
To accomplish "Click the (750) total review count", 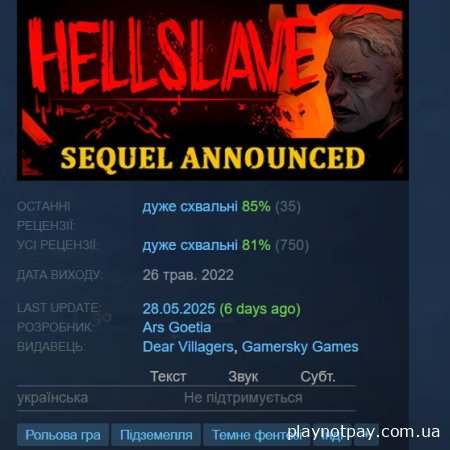I will pos(292,245).
